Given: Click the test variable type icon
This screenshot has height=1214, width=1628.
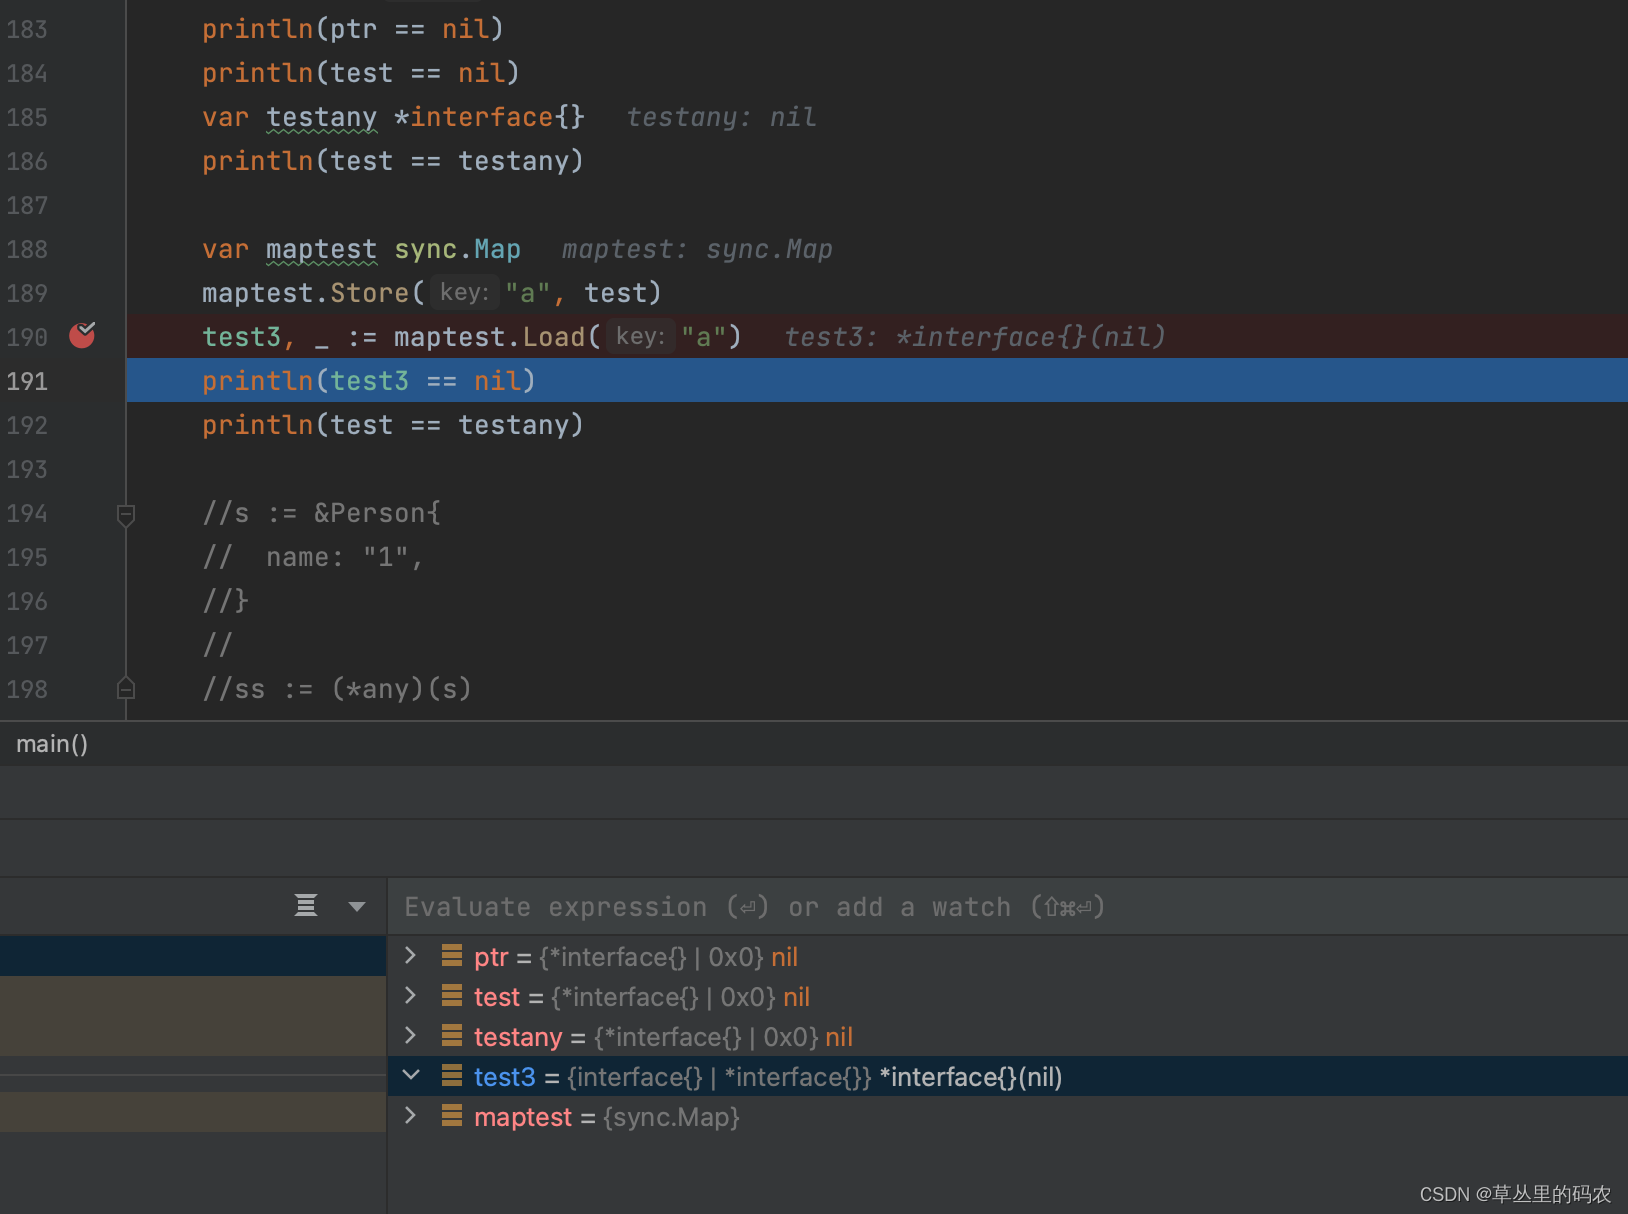Looking at the screenshot, I should click(452, 996).
